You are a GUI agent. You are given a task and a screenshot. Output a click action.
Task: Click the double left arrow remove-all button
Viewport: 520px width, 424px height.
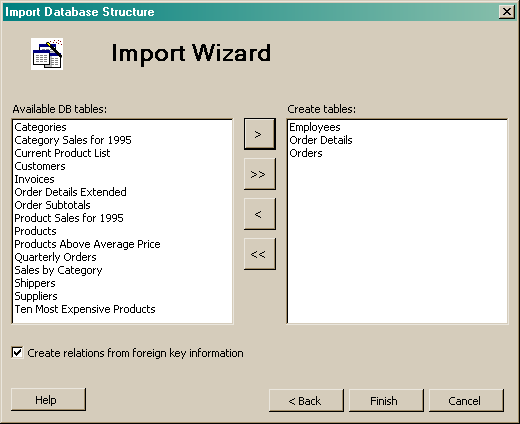click(x=260, y=254)
